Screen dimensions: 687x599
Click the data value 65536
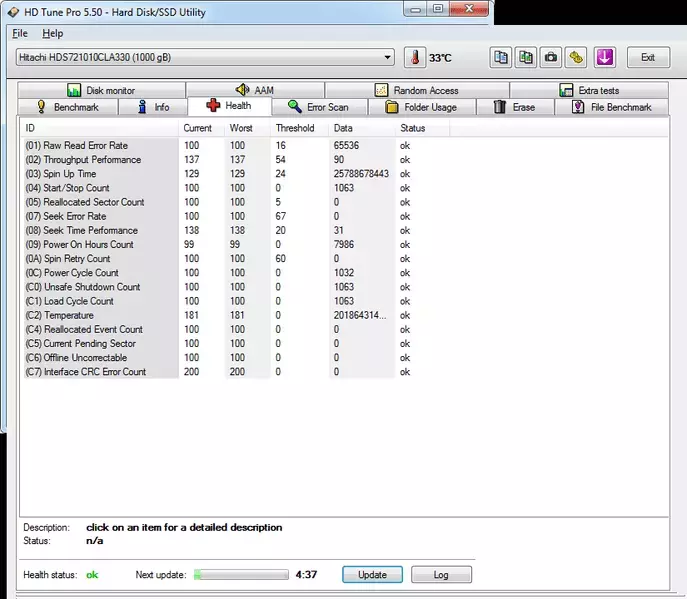point(346,145)
